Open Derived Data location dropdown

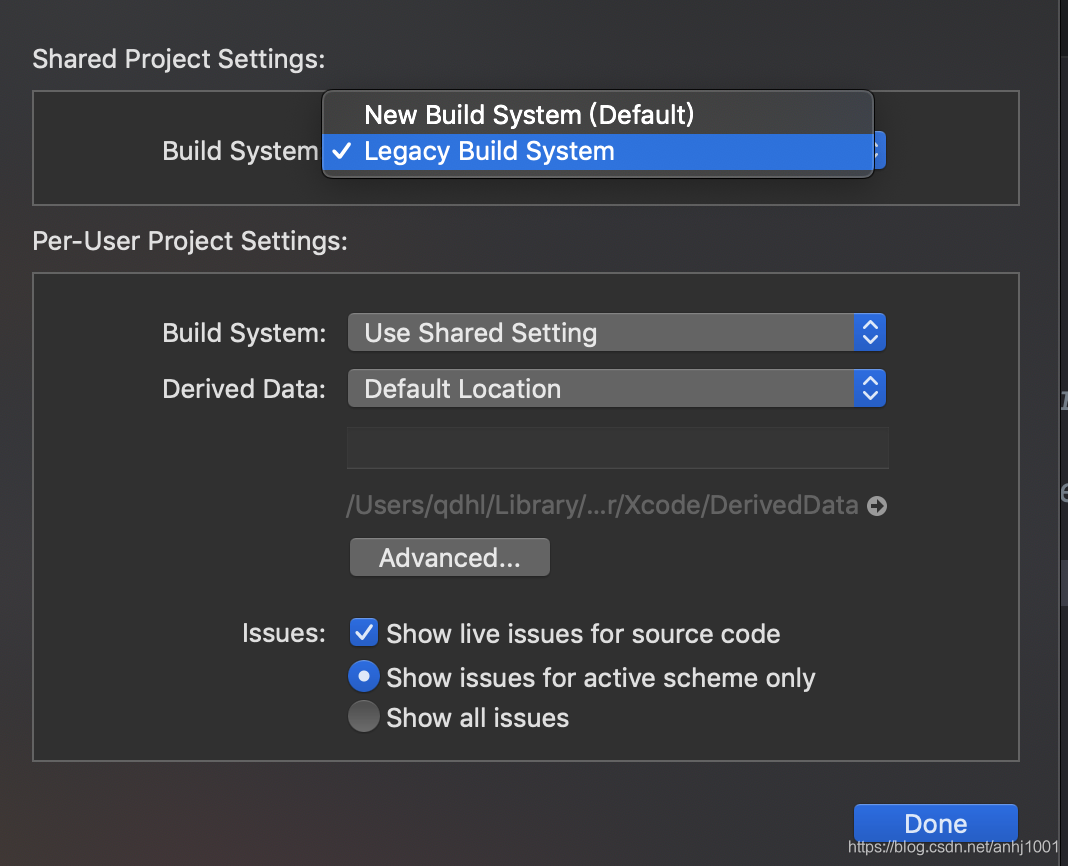pyautogui.click(x=616, y=388)
